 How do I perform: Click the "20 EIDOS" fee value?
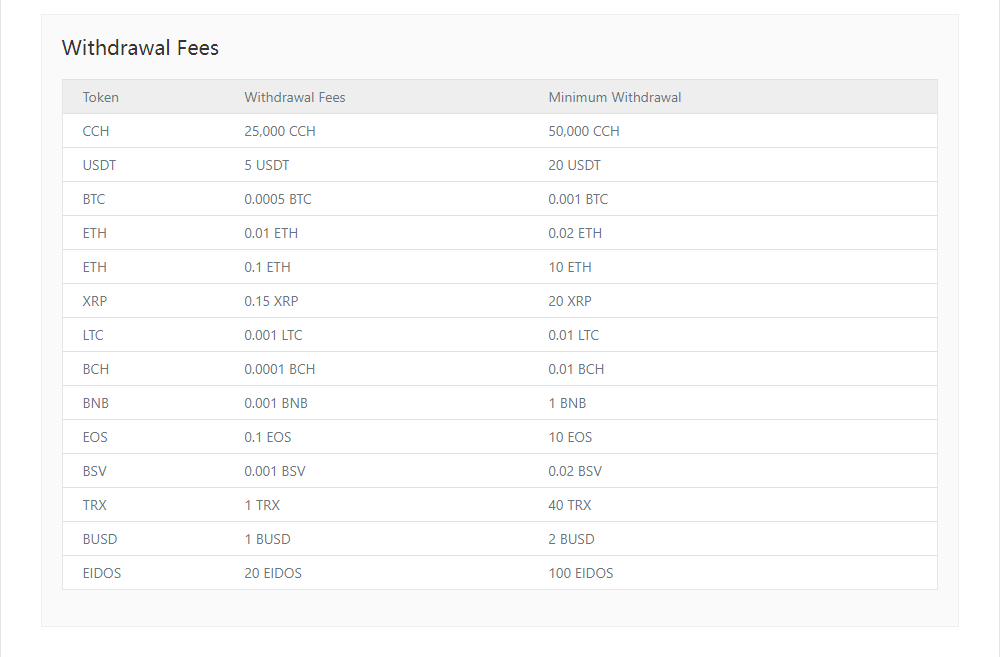click(273, 573)
